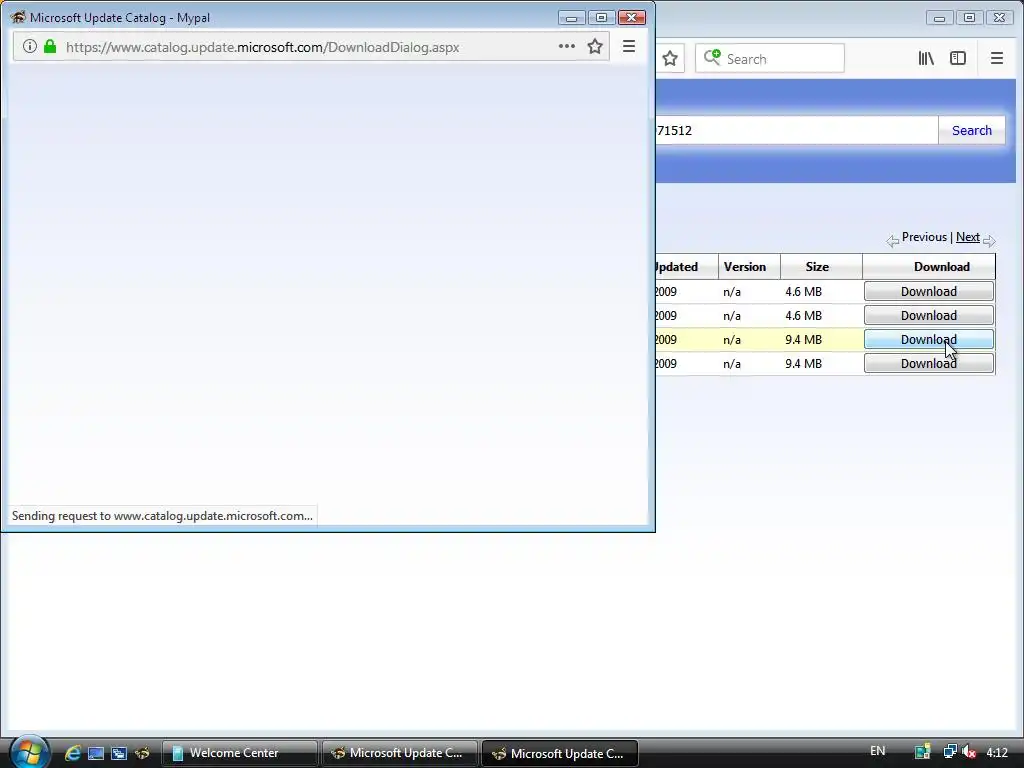Viewport: 1024px width, 768px height.
Task: Switch to the Welcome Center taskbar item
Action: pos(239,753)
